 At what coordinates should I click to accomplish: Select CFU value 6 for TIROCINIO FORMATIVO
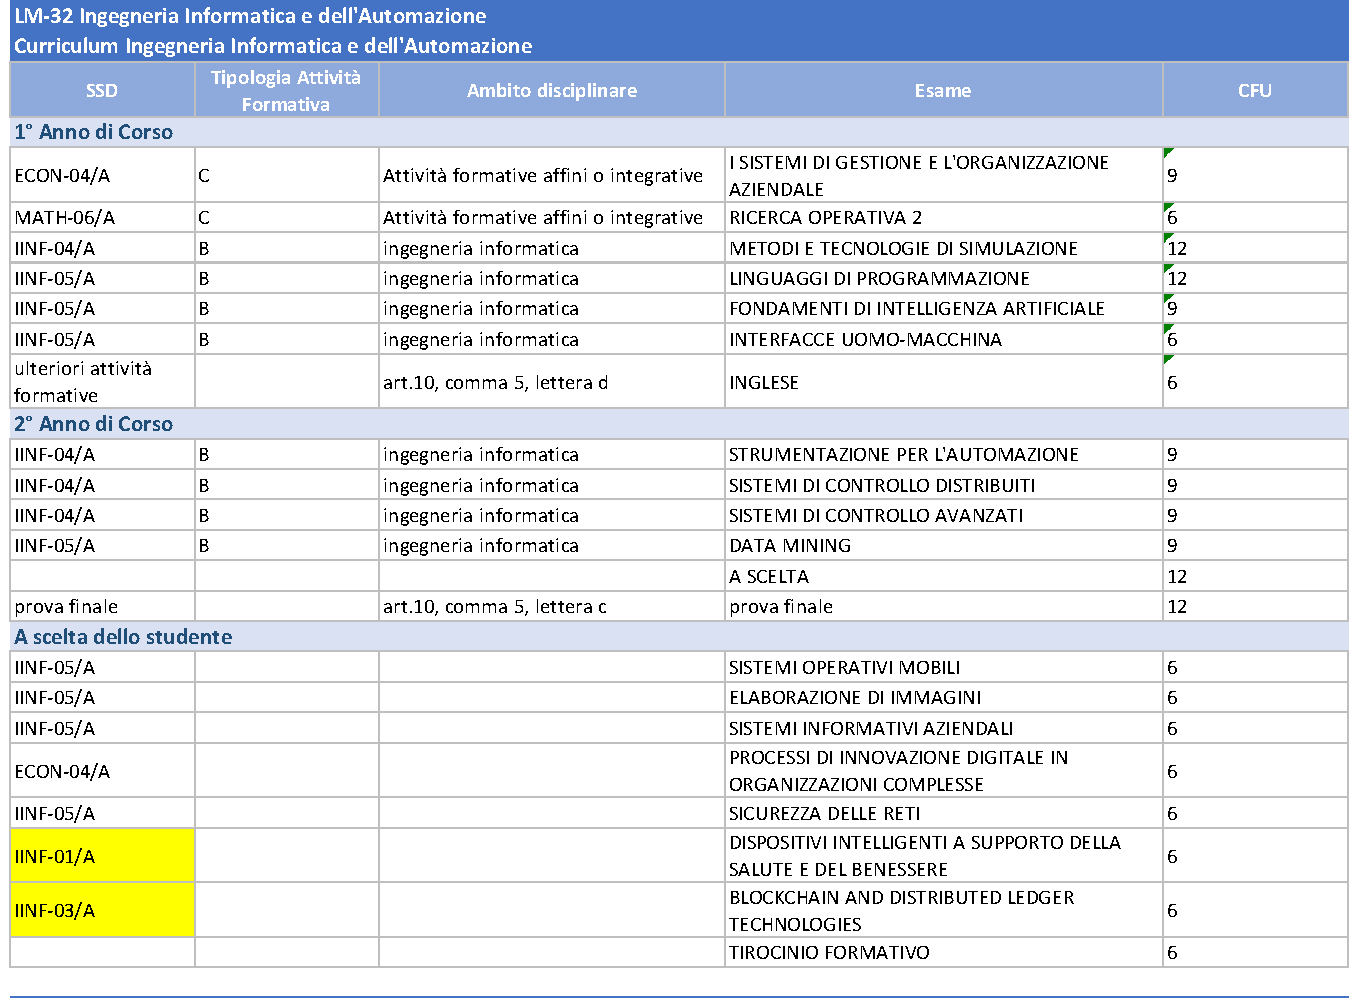[1255, 952]
